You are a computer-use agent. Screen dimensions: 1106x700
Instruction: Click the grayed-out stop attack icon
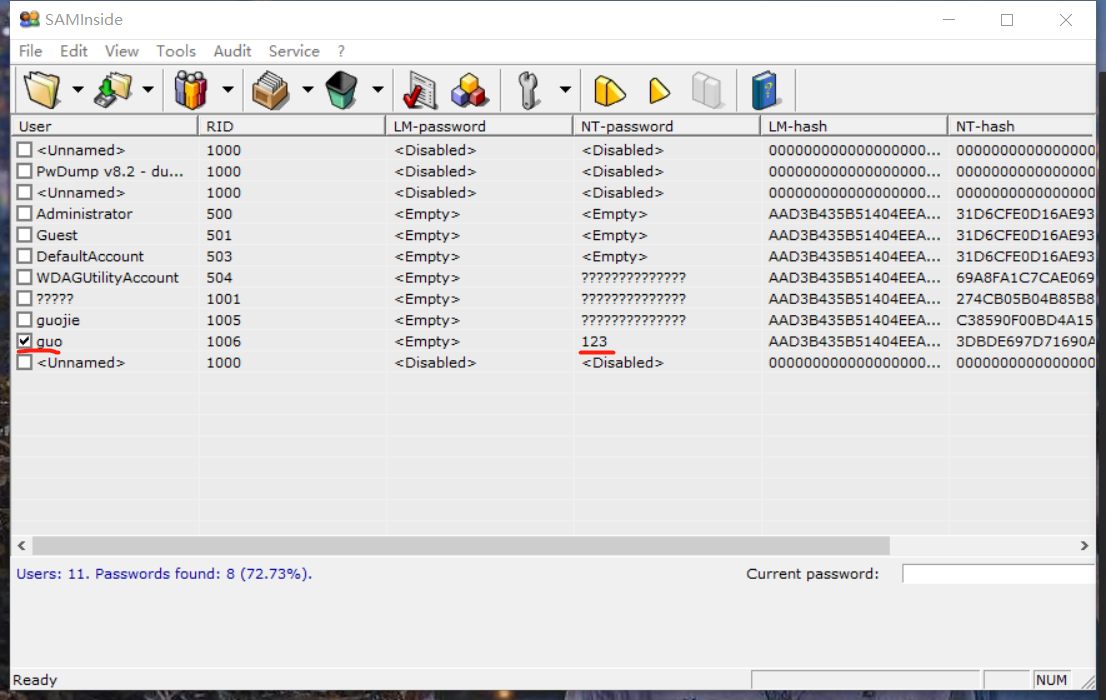tap(707, 90)
